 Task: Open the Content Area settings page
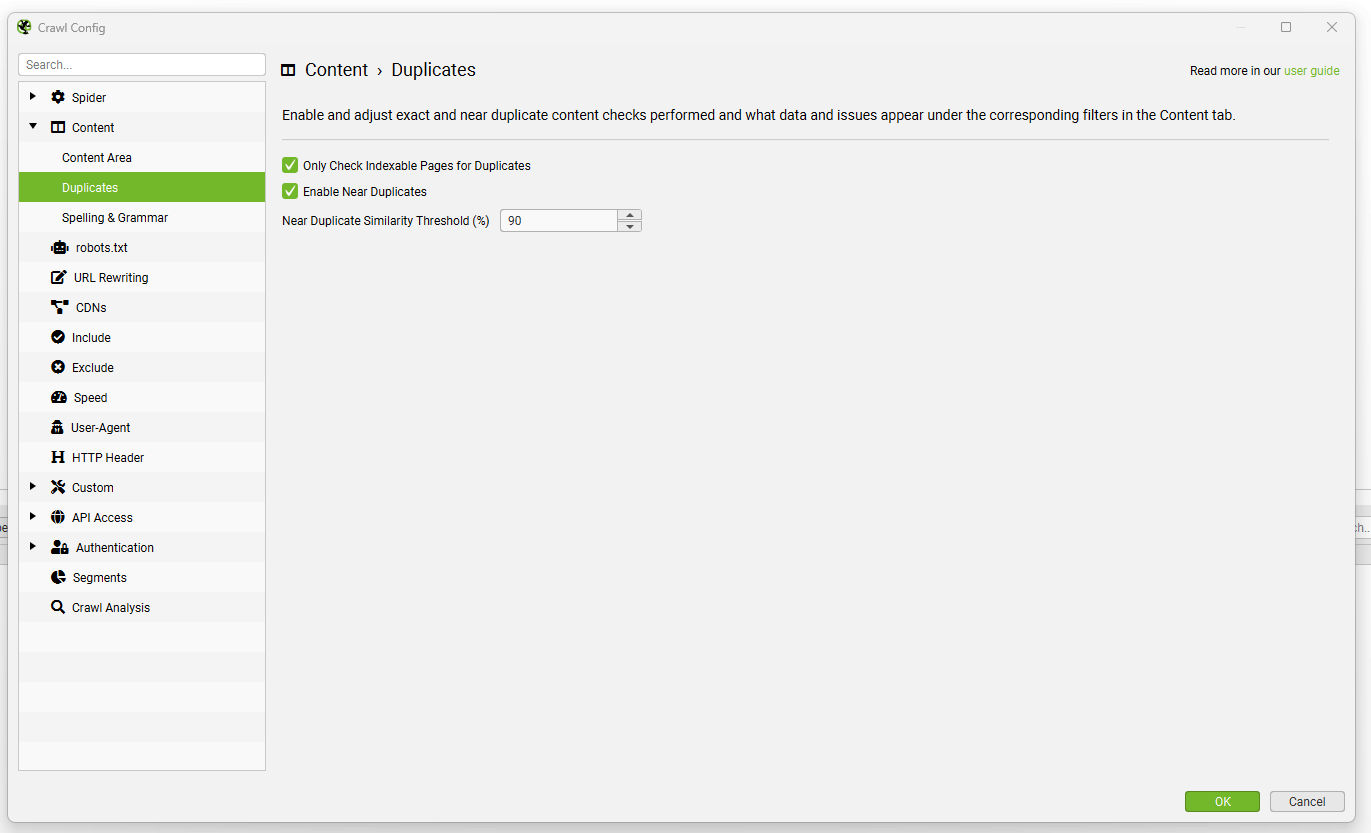pyautogui.click(x=97, y=157)
